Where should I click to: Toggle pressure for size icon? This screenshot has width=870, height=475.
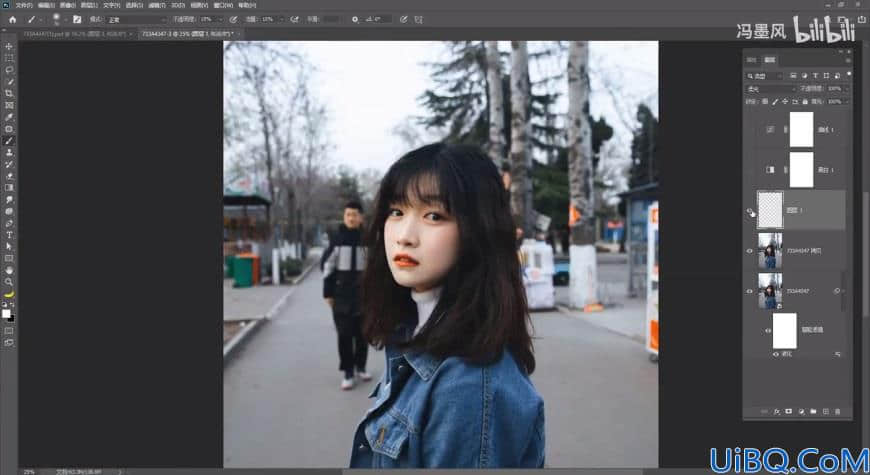tap(403, 19)
